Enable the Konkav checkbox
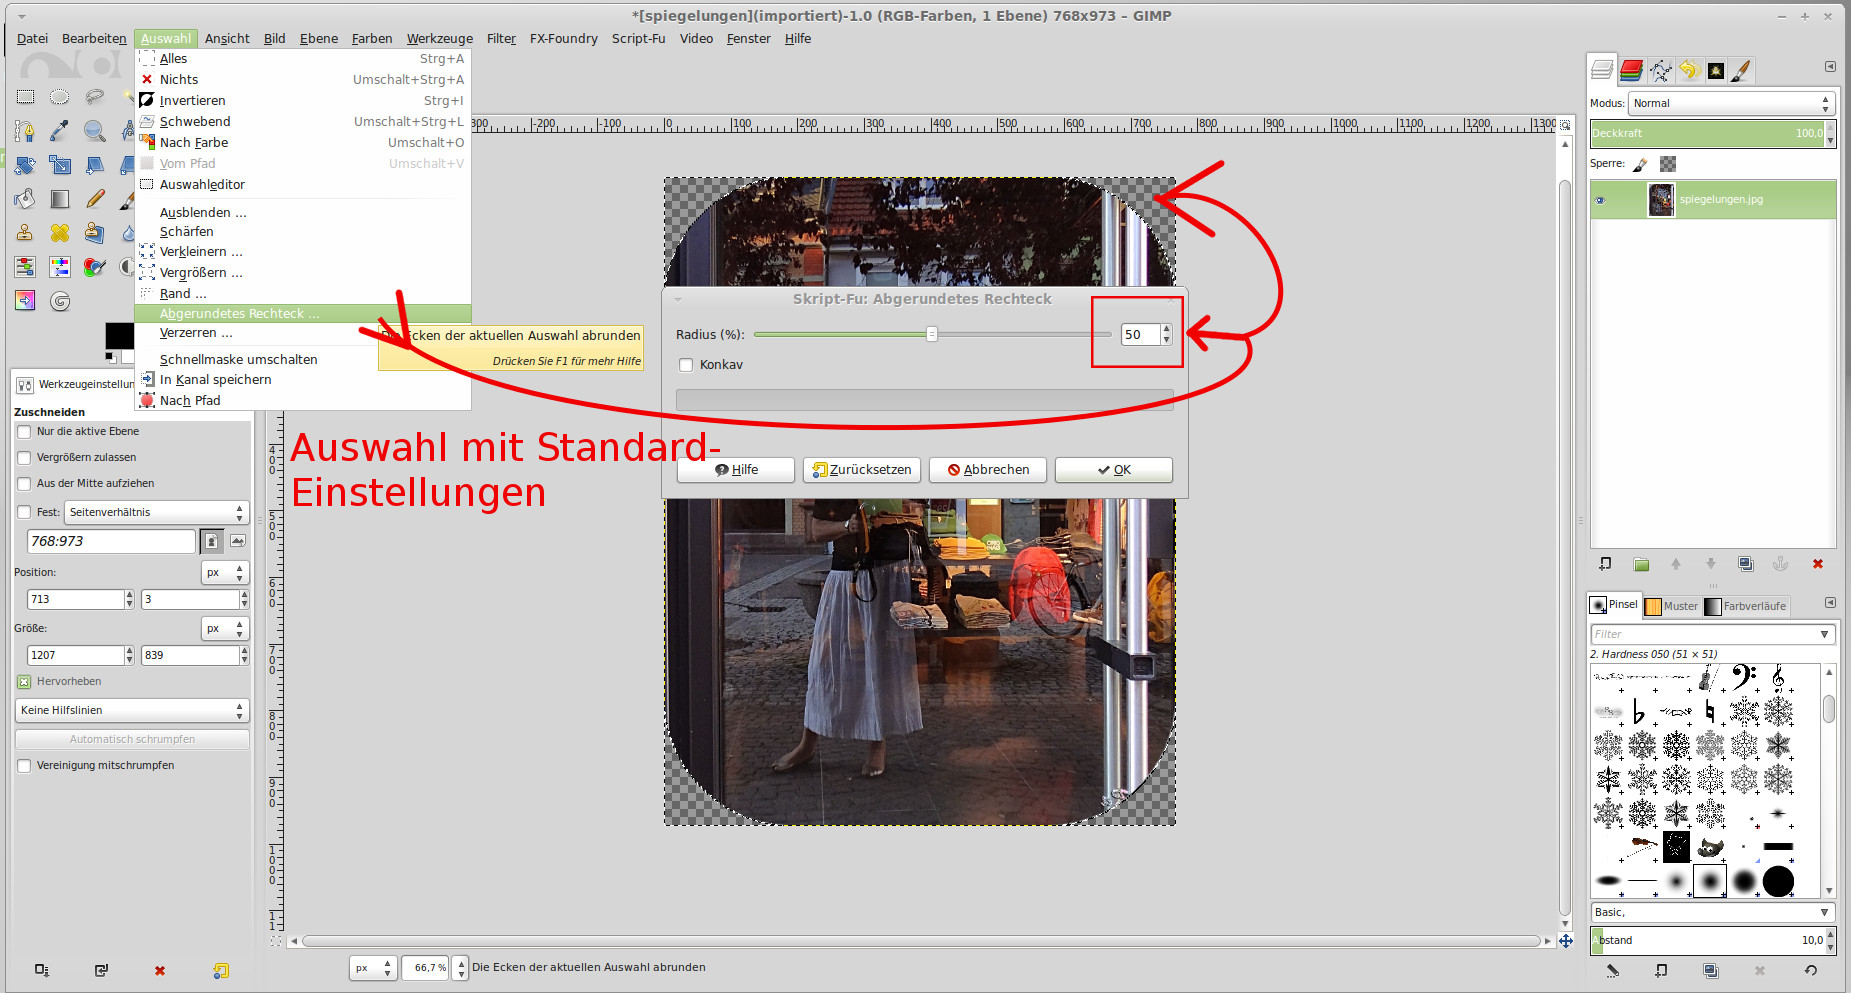This screenshot has width=1851, height=993. (686, 365)
